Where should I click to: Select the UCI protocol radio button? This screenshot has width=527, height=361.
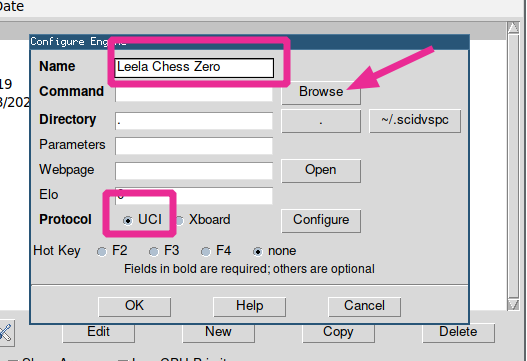pos(128,220)
